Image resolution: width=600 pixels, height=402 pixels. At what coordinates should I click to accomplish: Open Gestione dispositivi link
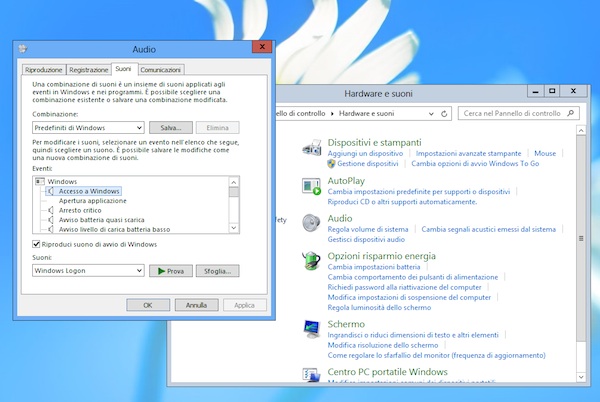point(367,164)
